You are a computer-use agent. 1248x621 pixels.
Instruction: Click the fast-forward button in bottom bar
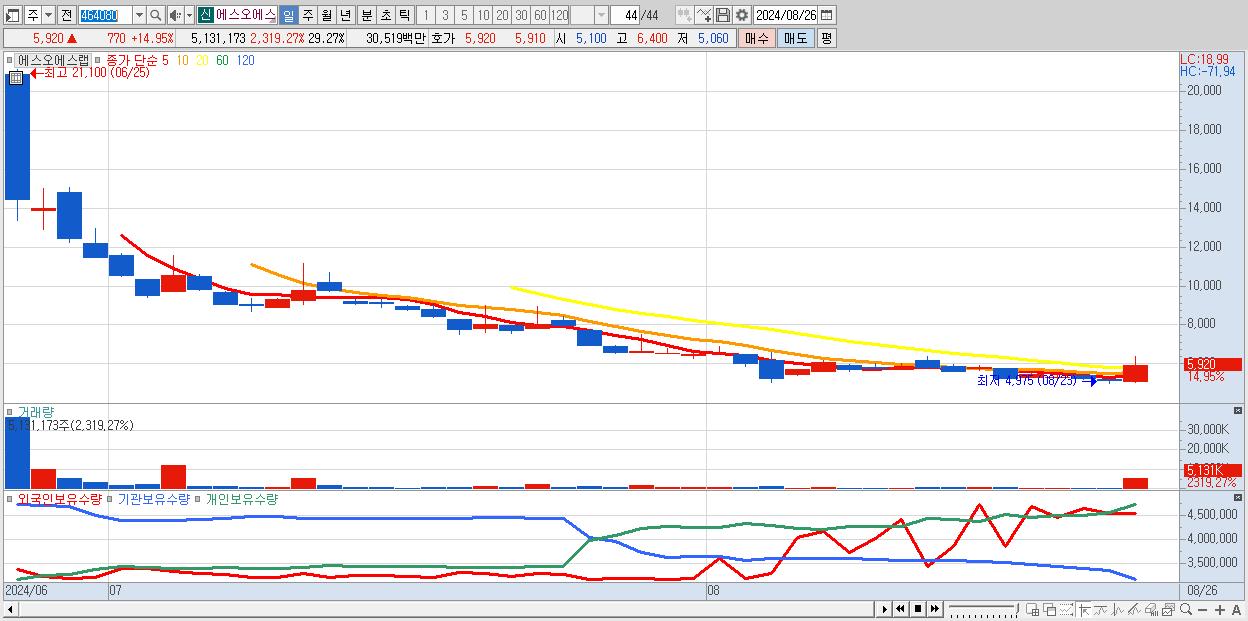click(x=935, y=609)
